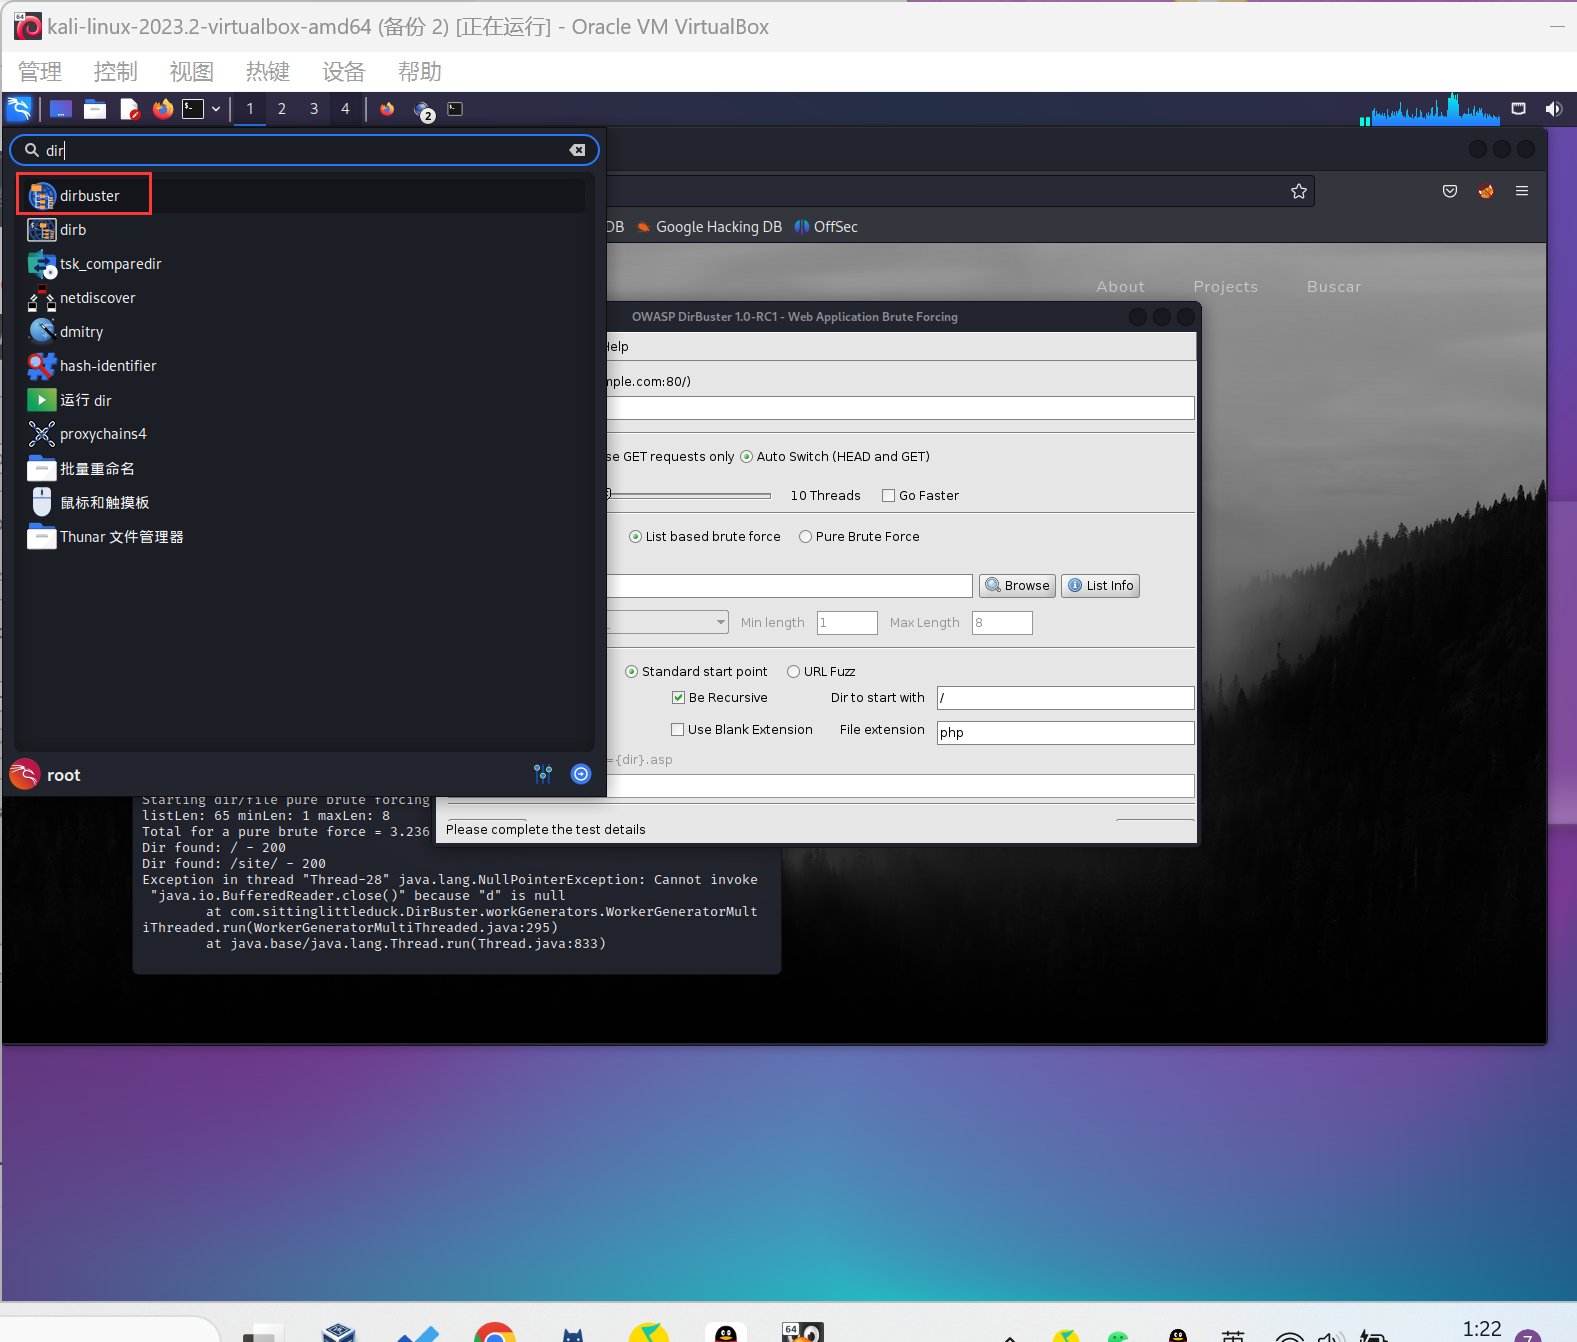This screenshot has height=1342, width=1577.
Task: Click the application search field
Action: (304, 150)
